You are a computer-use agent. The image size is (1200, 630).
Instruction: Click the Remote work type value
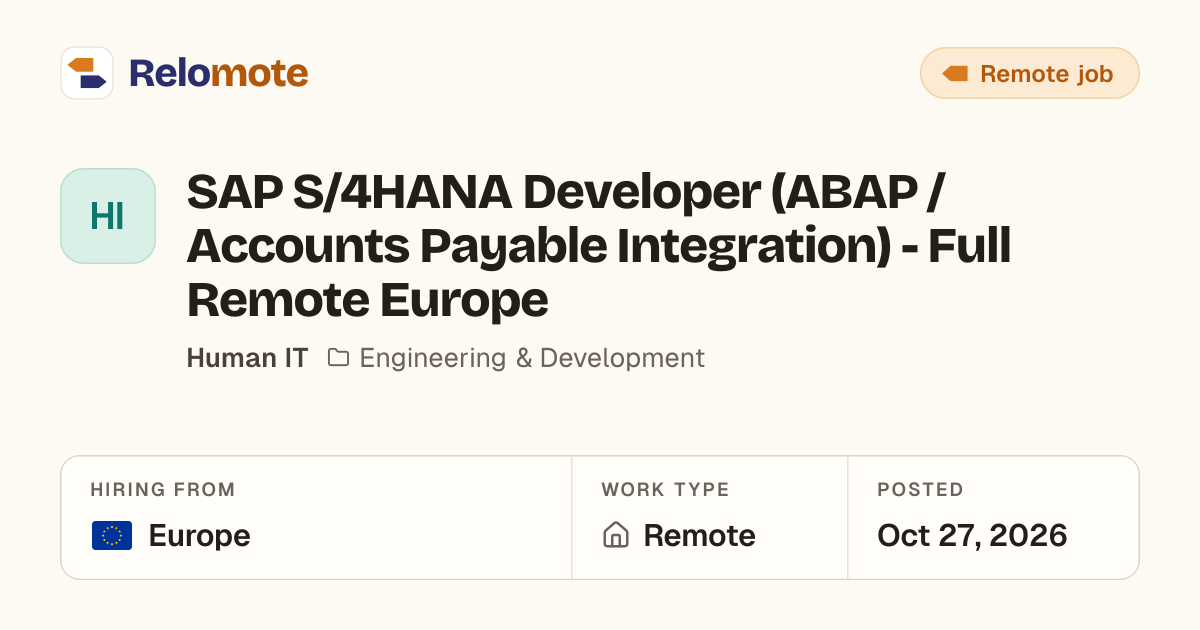tap(699, 536)
